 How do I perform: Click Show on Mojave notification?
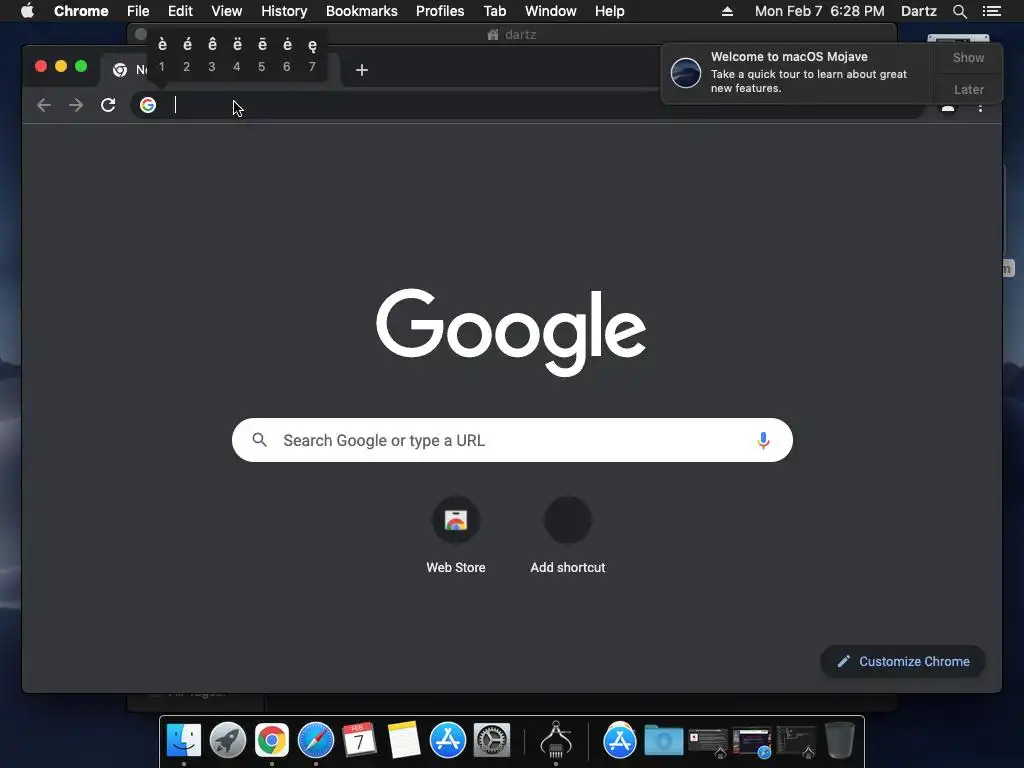tap(968, 57)
